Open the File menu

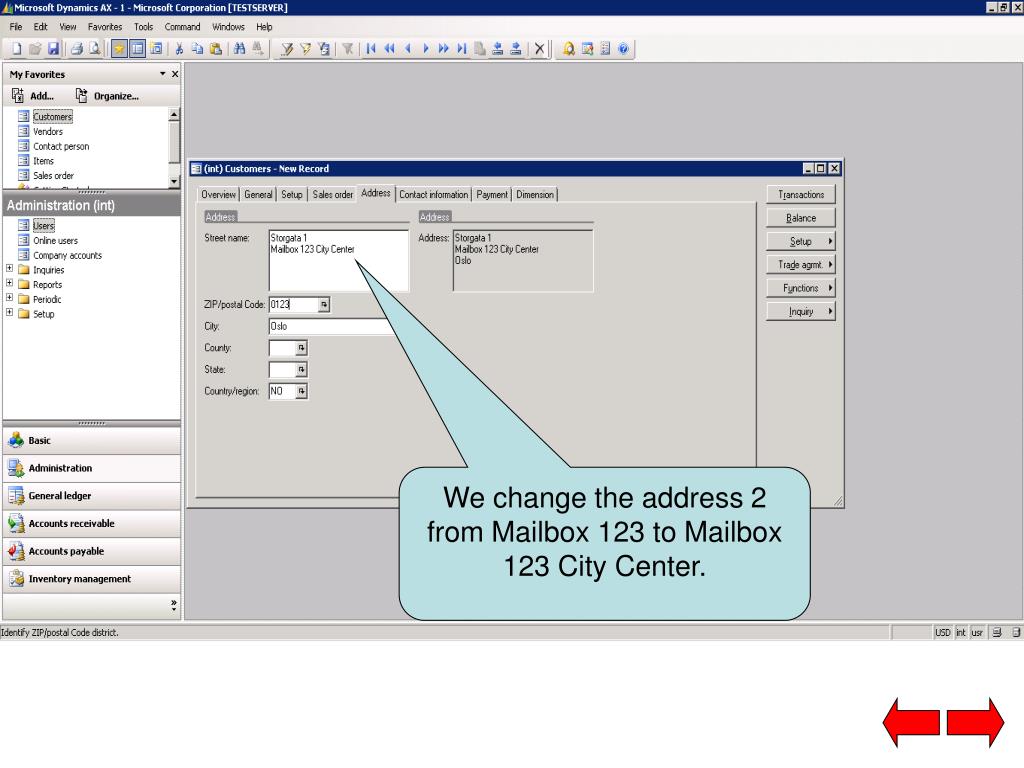pos(16,27)
